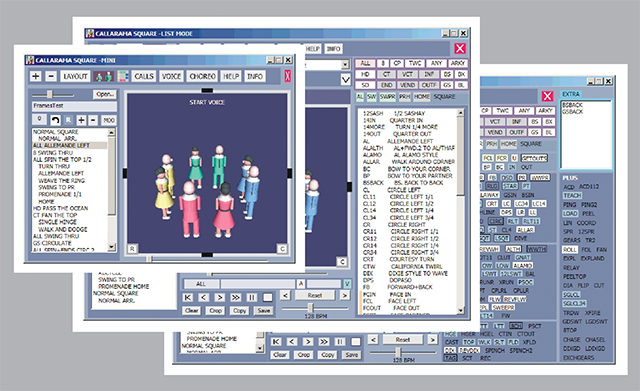Open the colored grid icon next to CALLS

(123, 76)
